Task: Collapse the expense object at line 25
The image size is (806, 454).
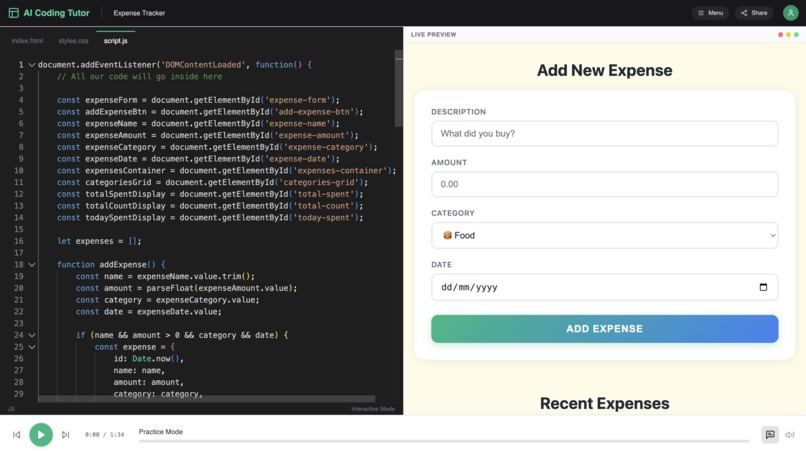Action: coord(32,347)
